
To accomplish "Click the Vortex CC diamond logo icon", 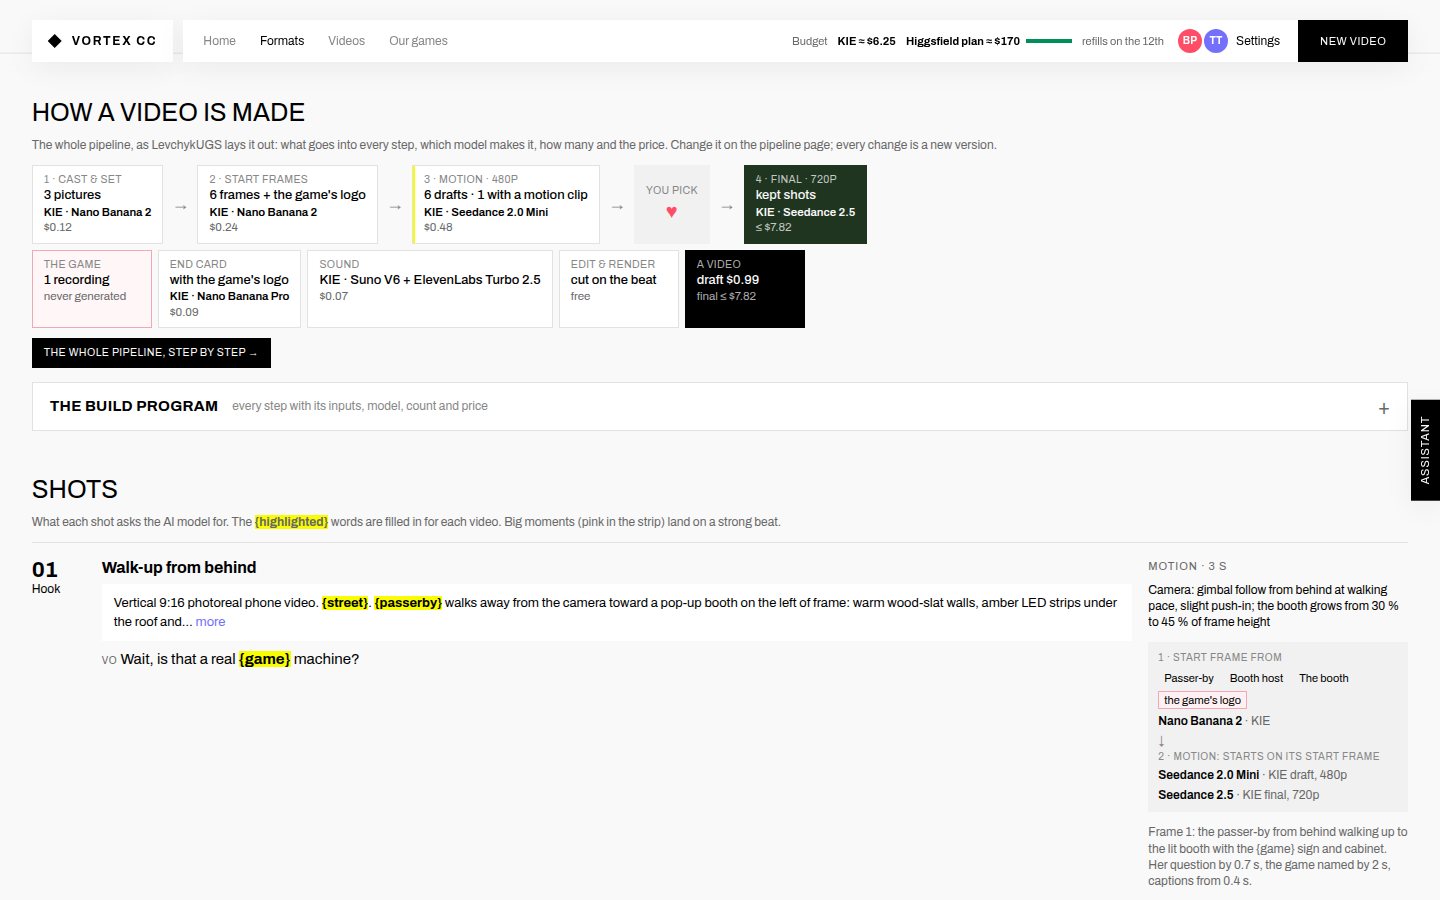I will click(x=55, y=41).
